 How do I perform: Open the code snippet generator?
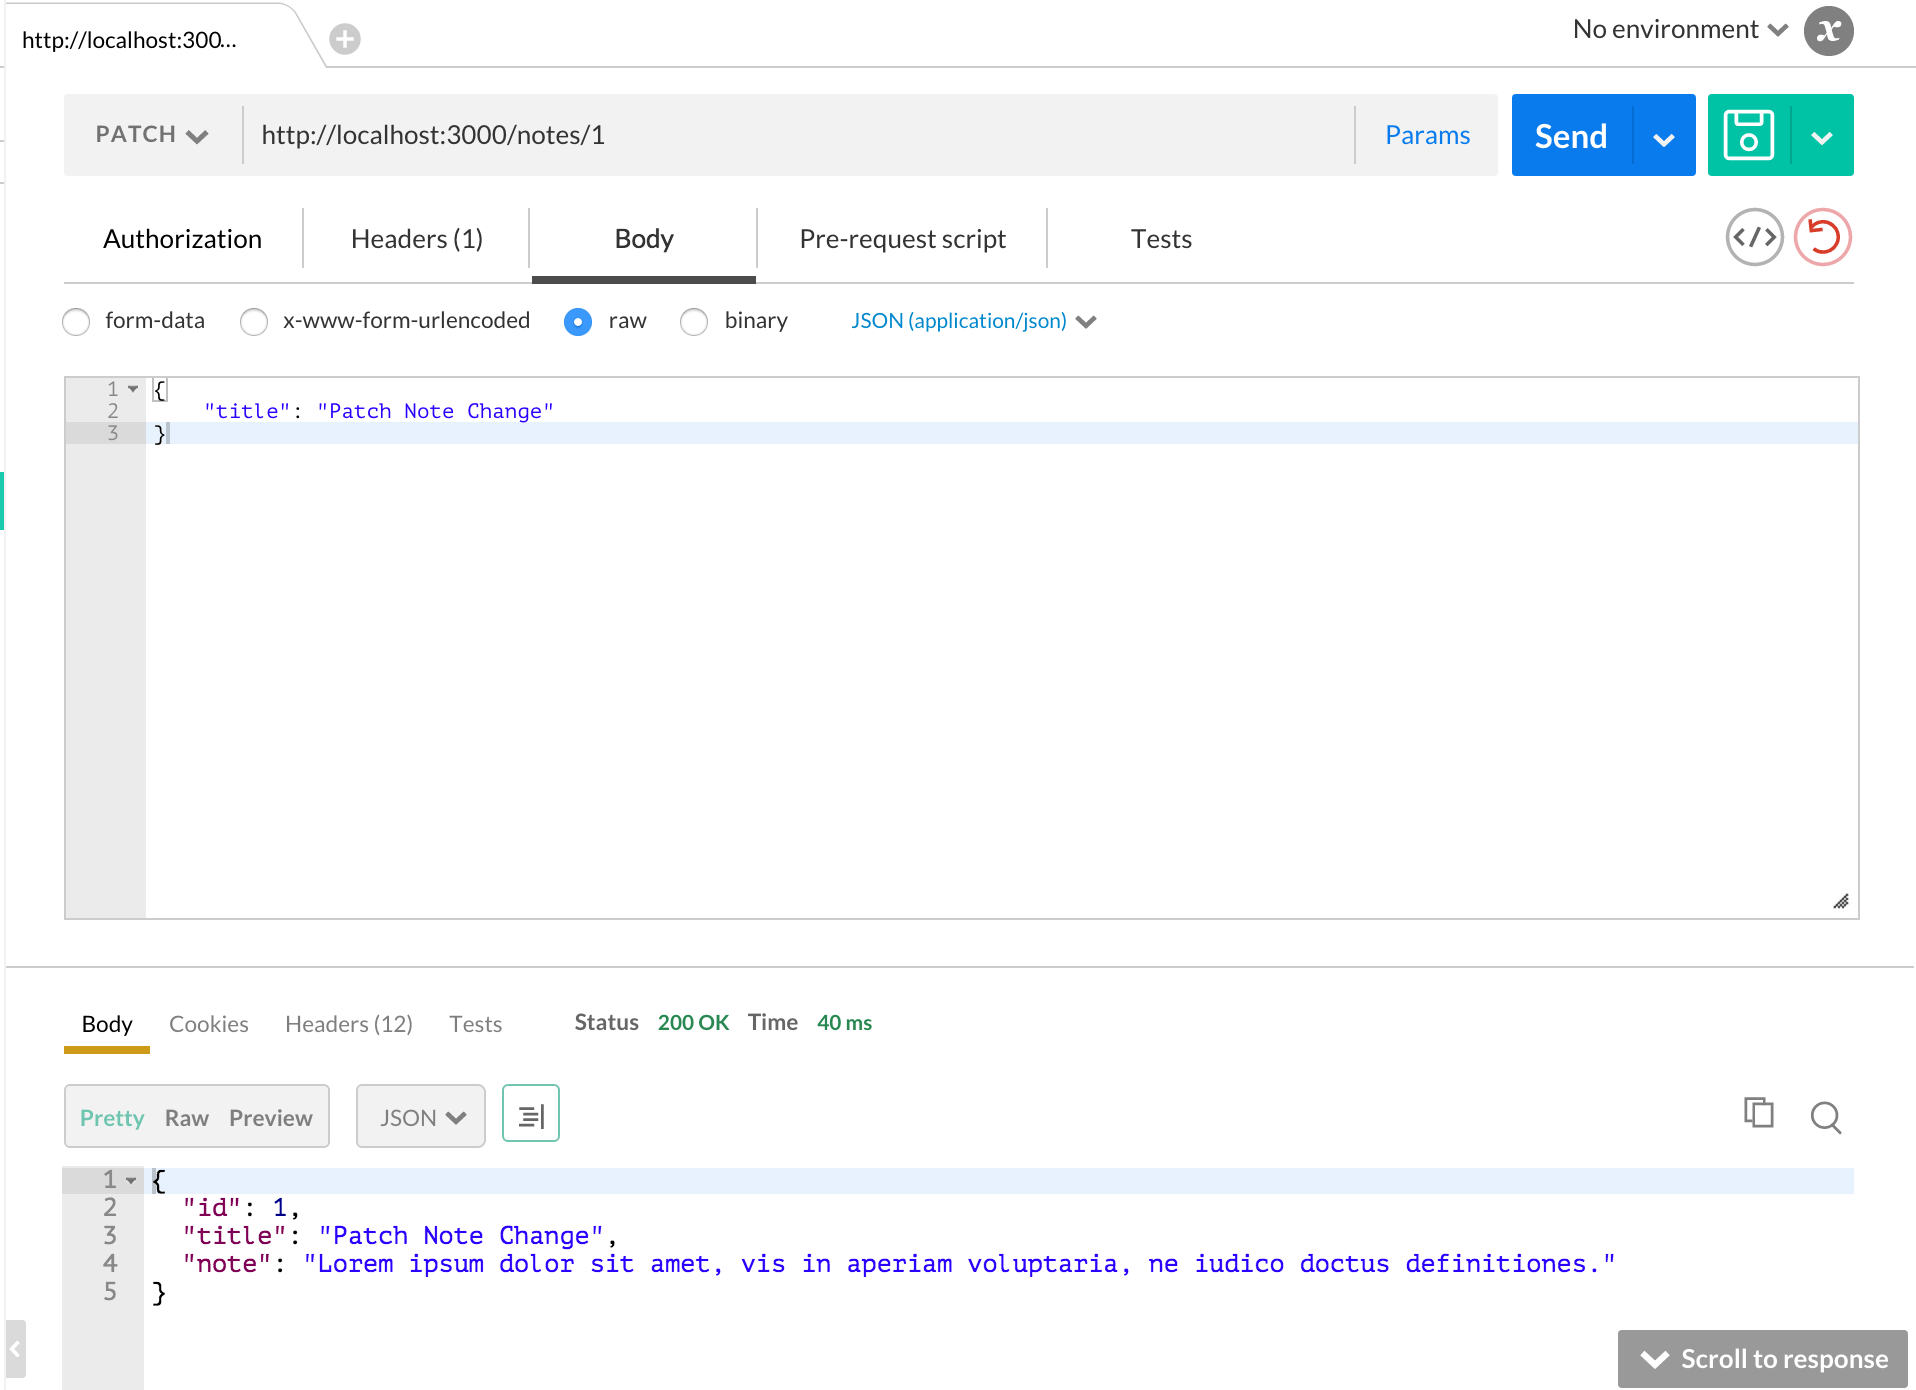click(x=1754, y=237)
